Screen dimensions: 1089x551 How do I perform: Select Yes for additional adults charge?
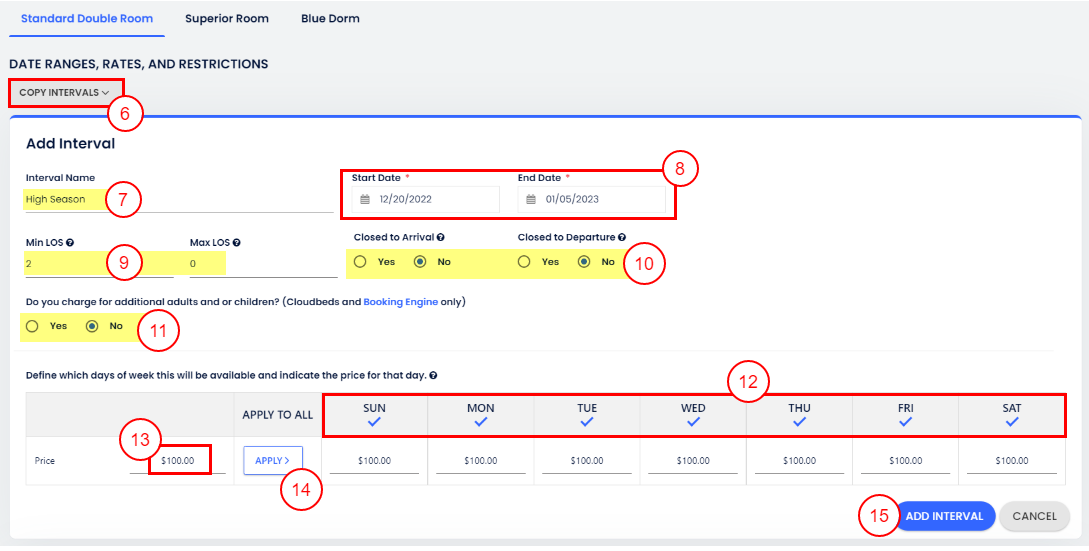click(33, 326)
